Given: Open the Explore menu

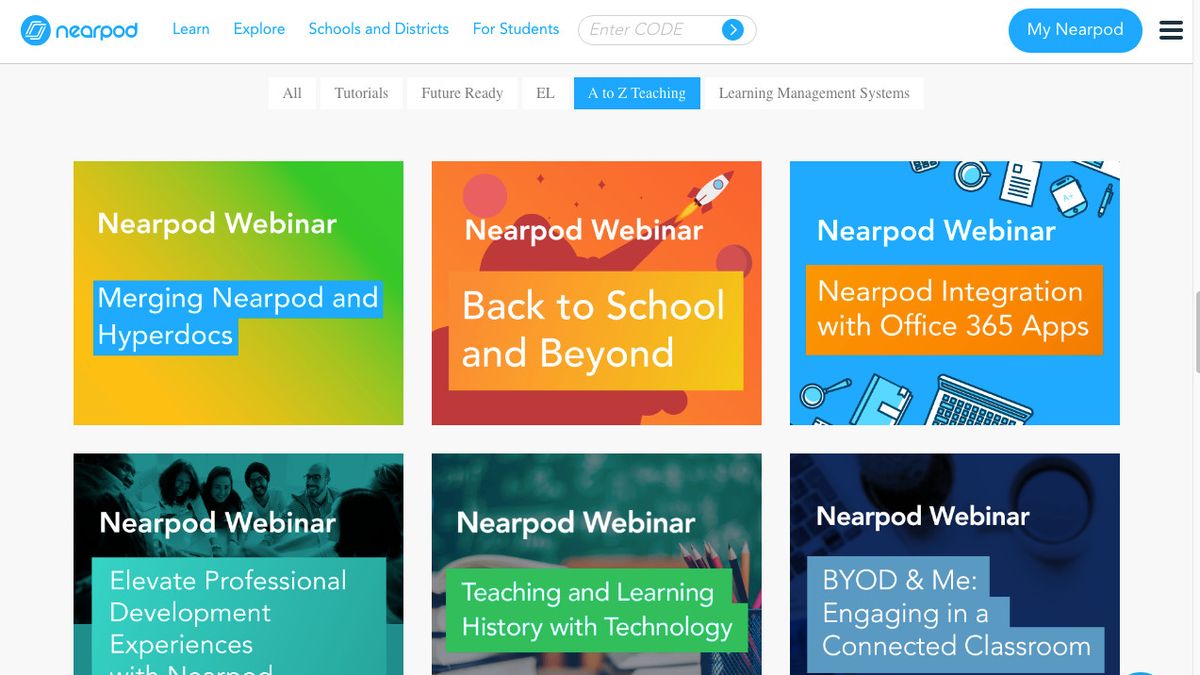Looking at the screenshot, I should point(259,29).
